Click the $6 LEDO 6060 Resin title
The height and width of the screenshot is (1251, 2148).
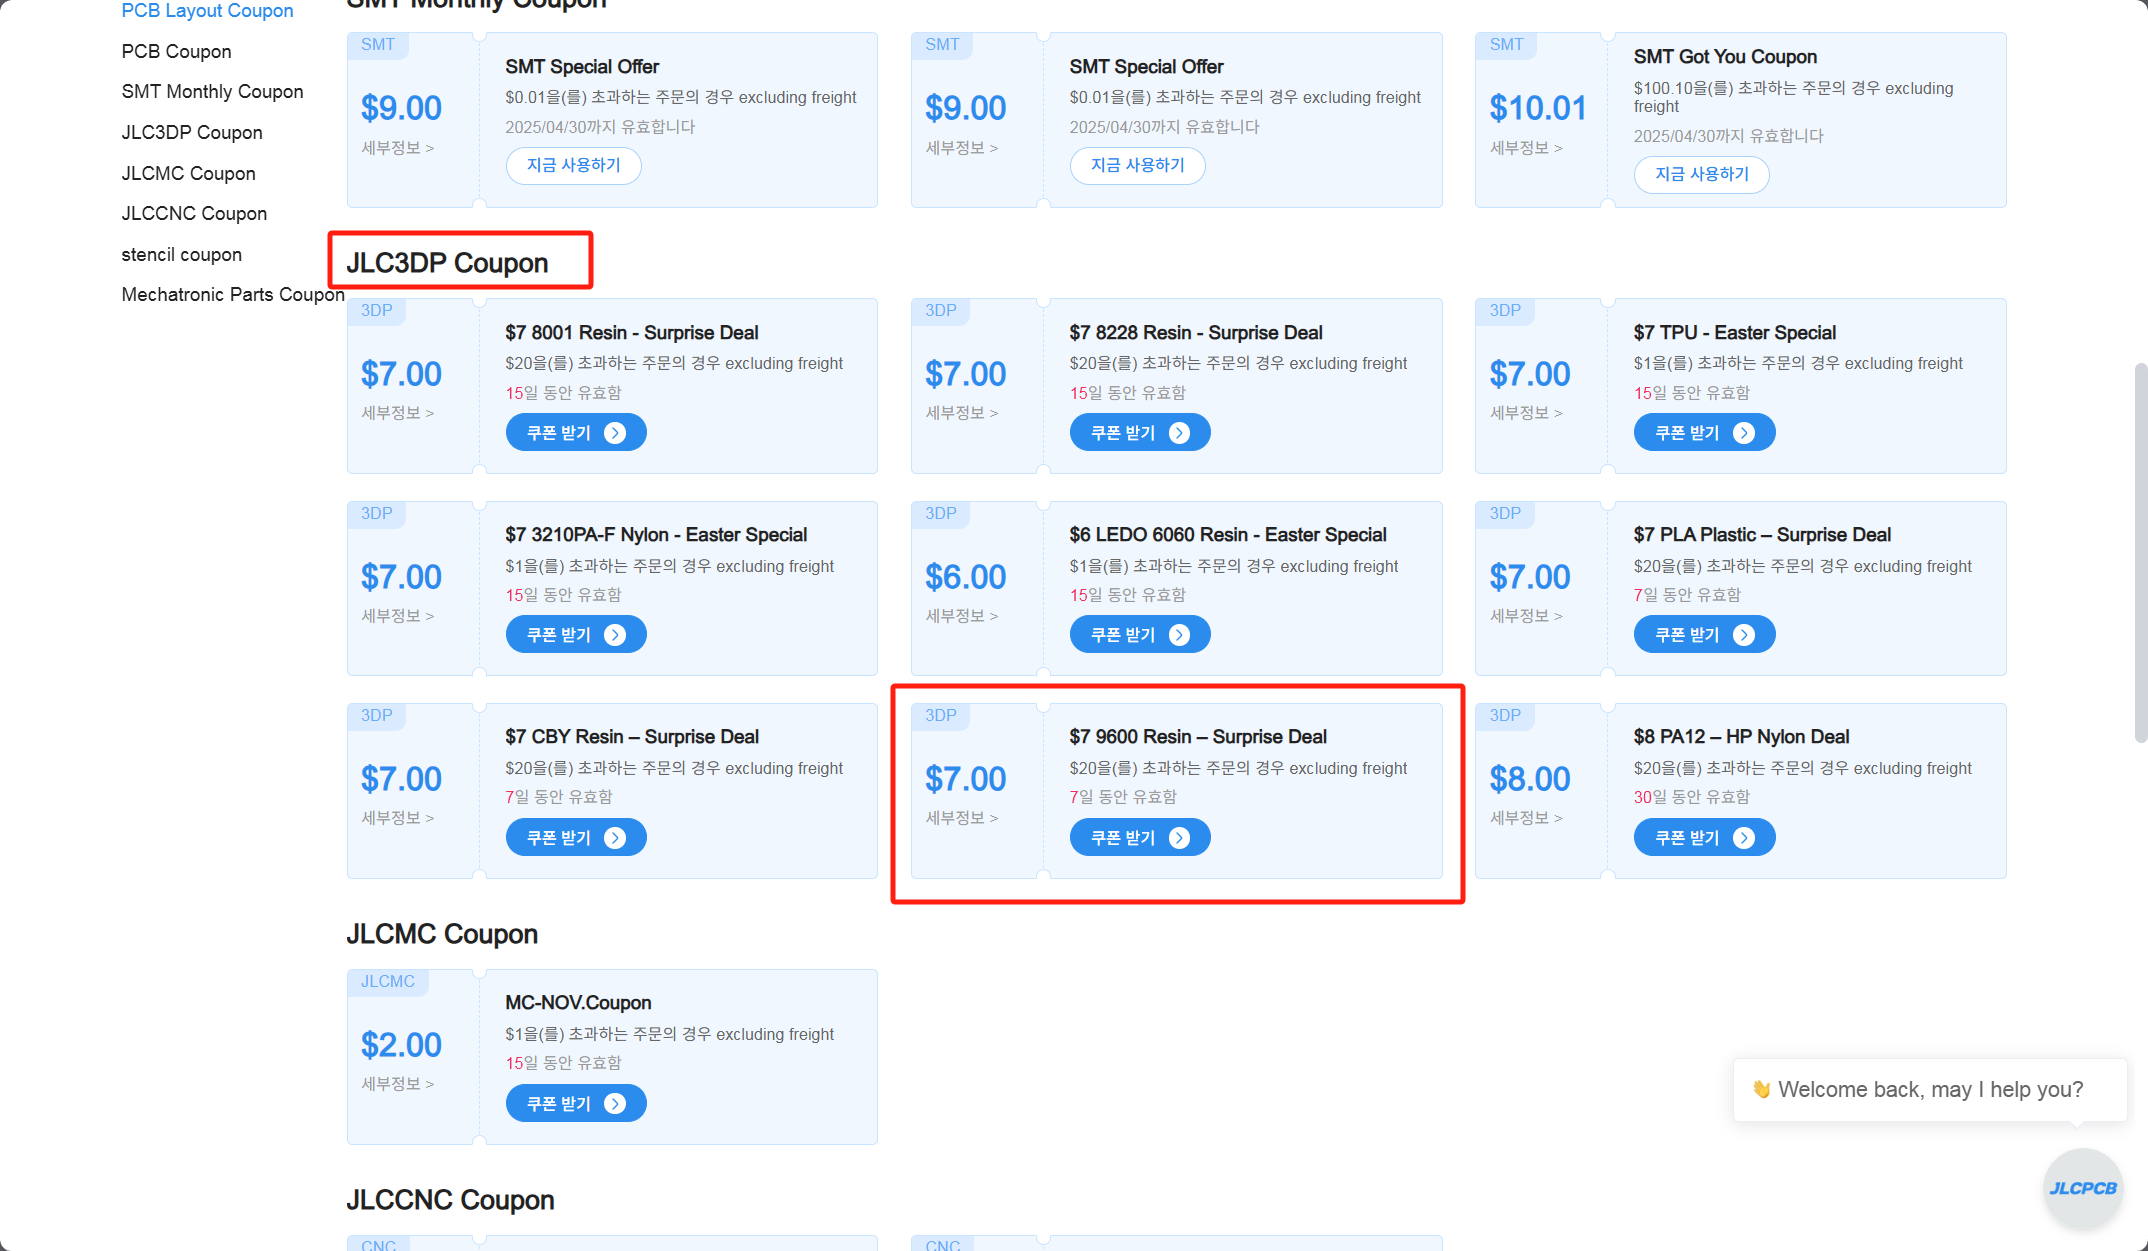click(1228, 535)
